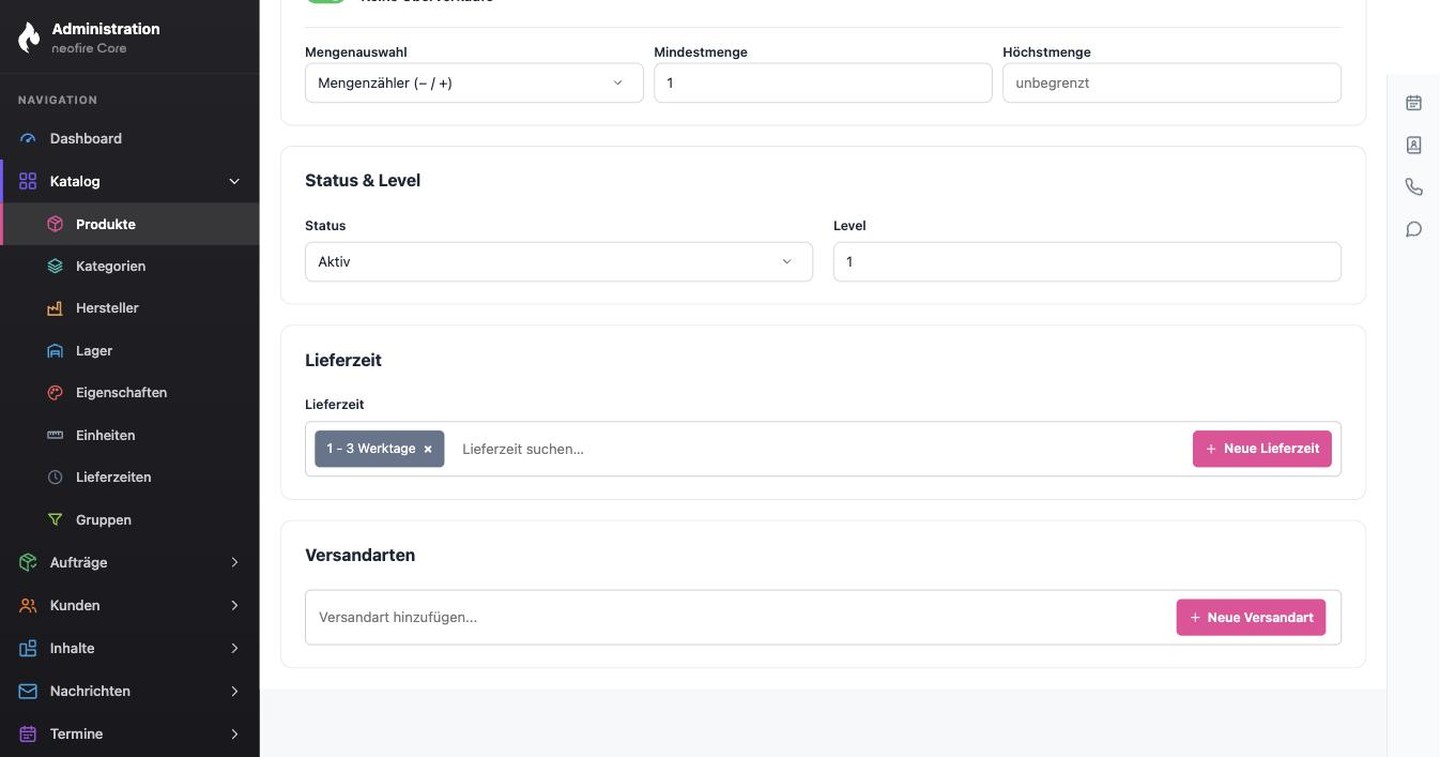Click the phone icon in right sidebar
This screenshot has height=757, width=1440.
(x=1414, y=187)
